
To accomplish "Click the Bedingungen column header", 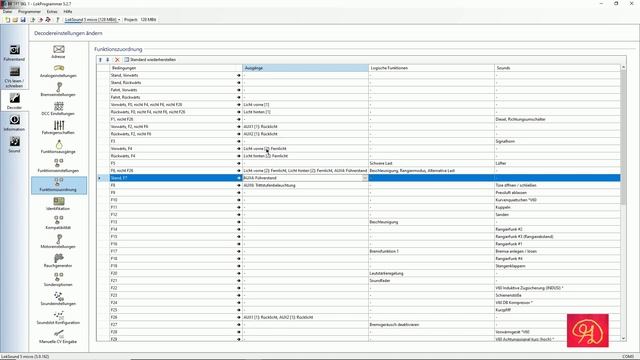I will tap(176, 68).
